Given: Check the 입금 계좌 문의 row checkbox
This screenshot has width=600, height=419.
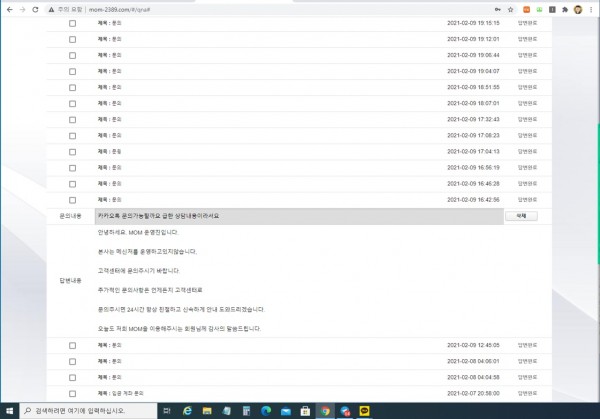Looking at the screenshot, I should point(72,394).
